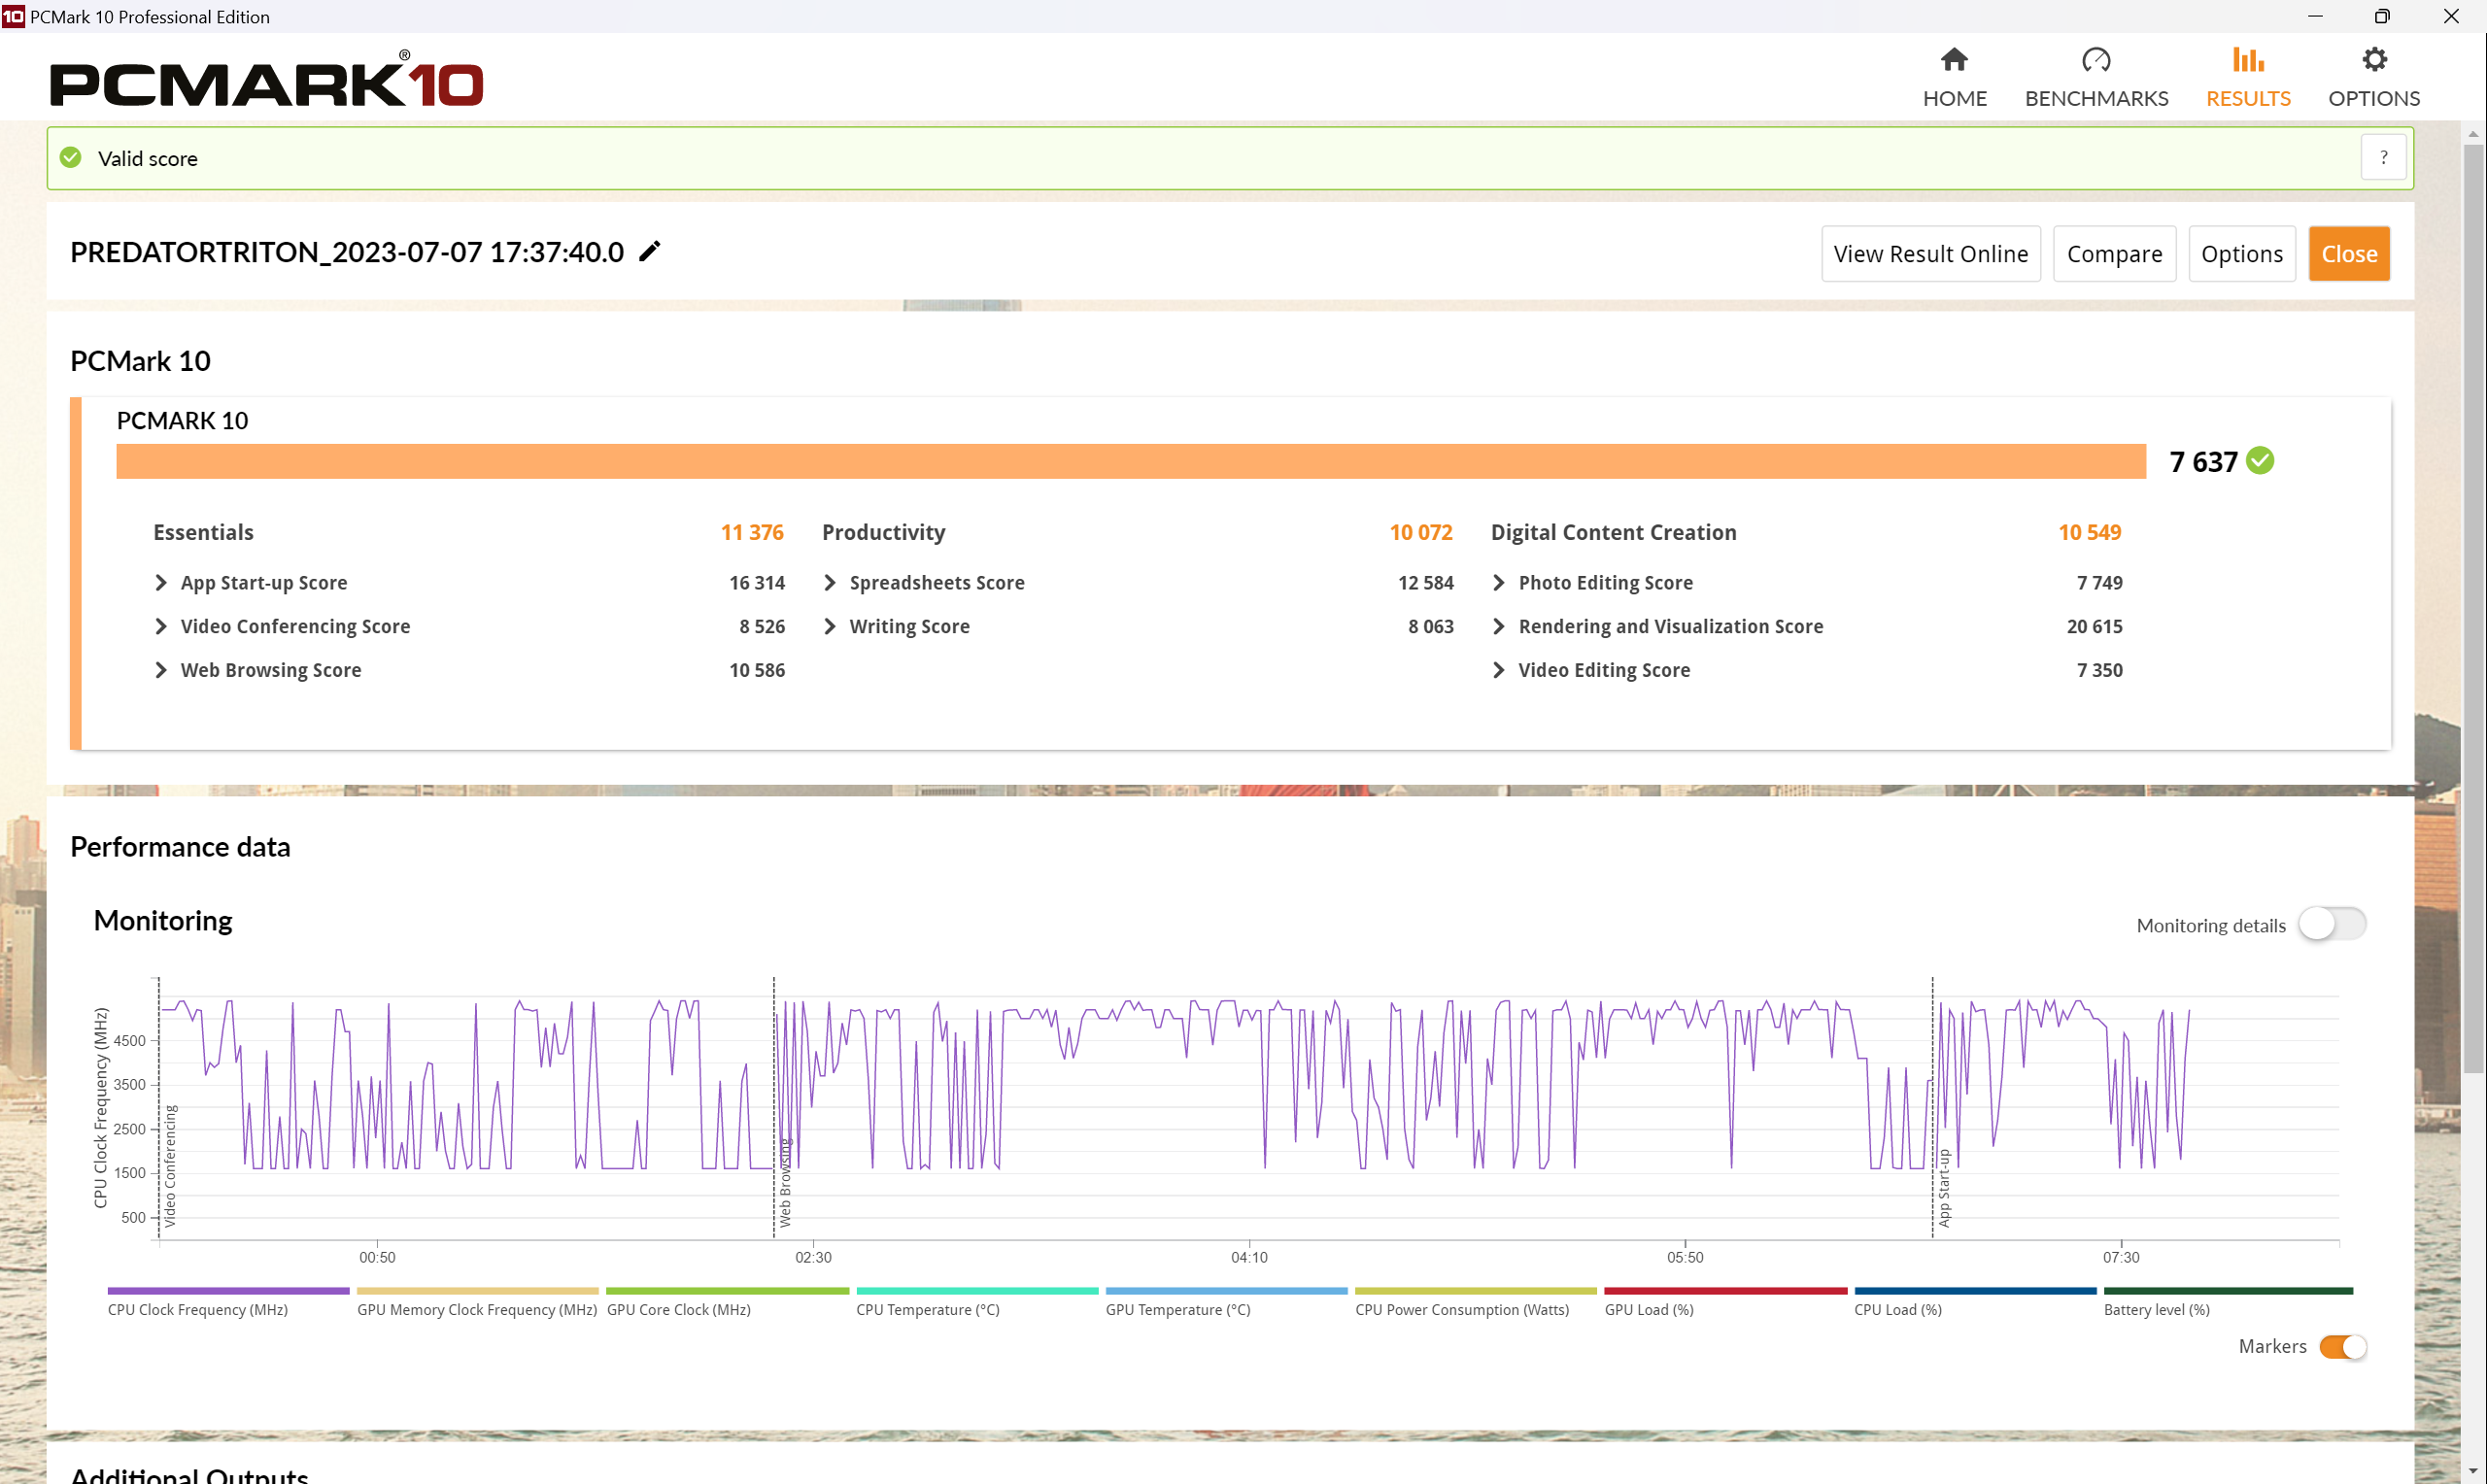Turn off the Markers toggle
The width and height of the screenshot is (2487, 1484).
coord(2343,1347)
